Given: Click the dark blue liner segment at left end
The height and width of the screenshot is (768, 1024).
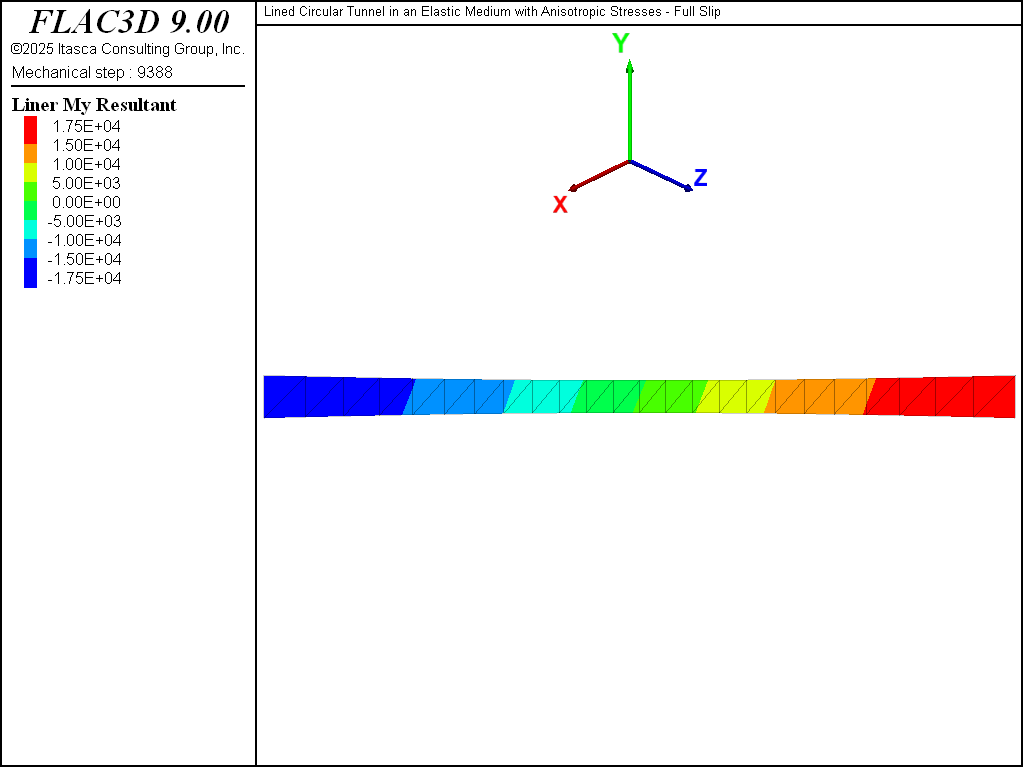Looking at the screenshot, I should 336,396.
